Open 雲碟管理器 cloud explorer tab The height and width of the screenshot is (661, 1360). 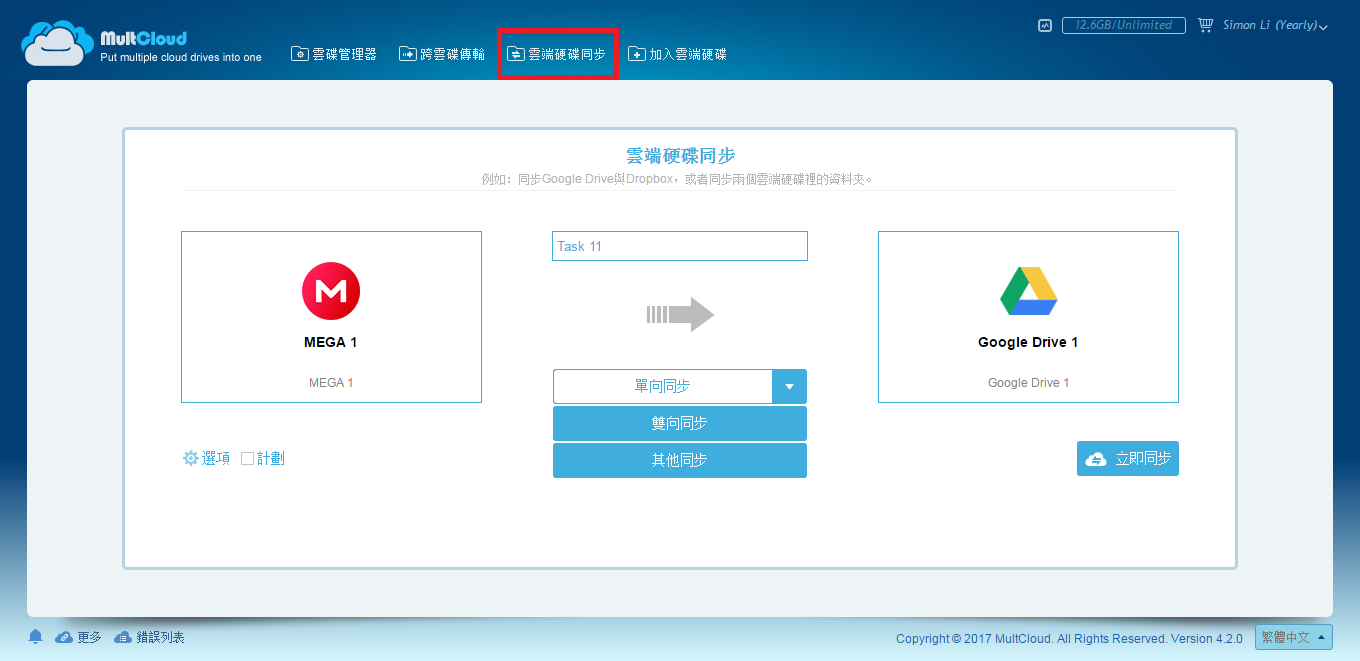tap(334, 54)
